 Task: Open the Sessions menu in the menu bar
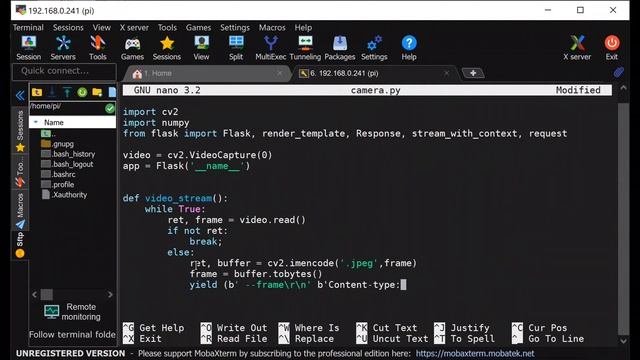[68, 27]
